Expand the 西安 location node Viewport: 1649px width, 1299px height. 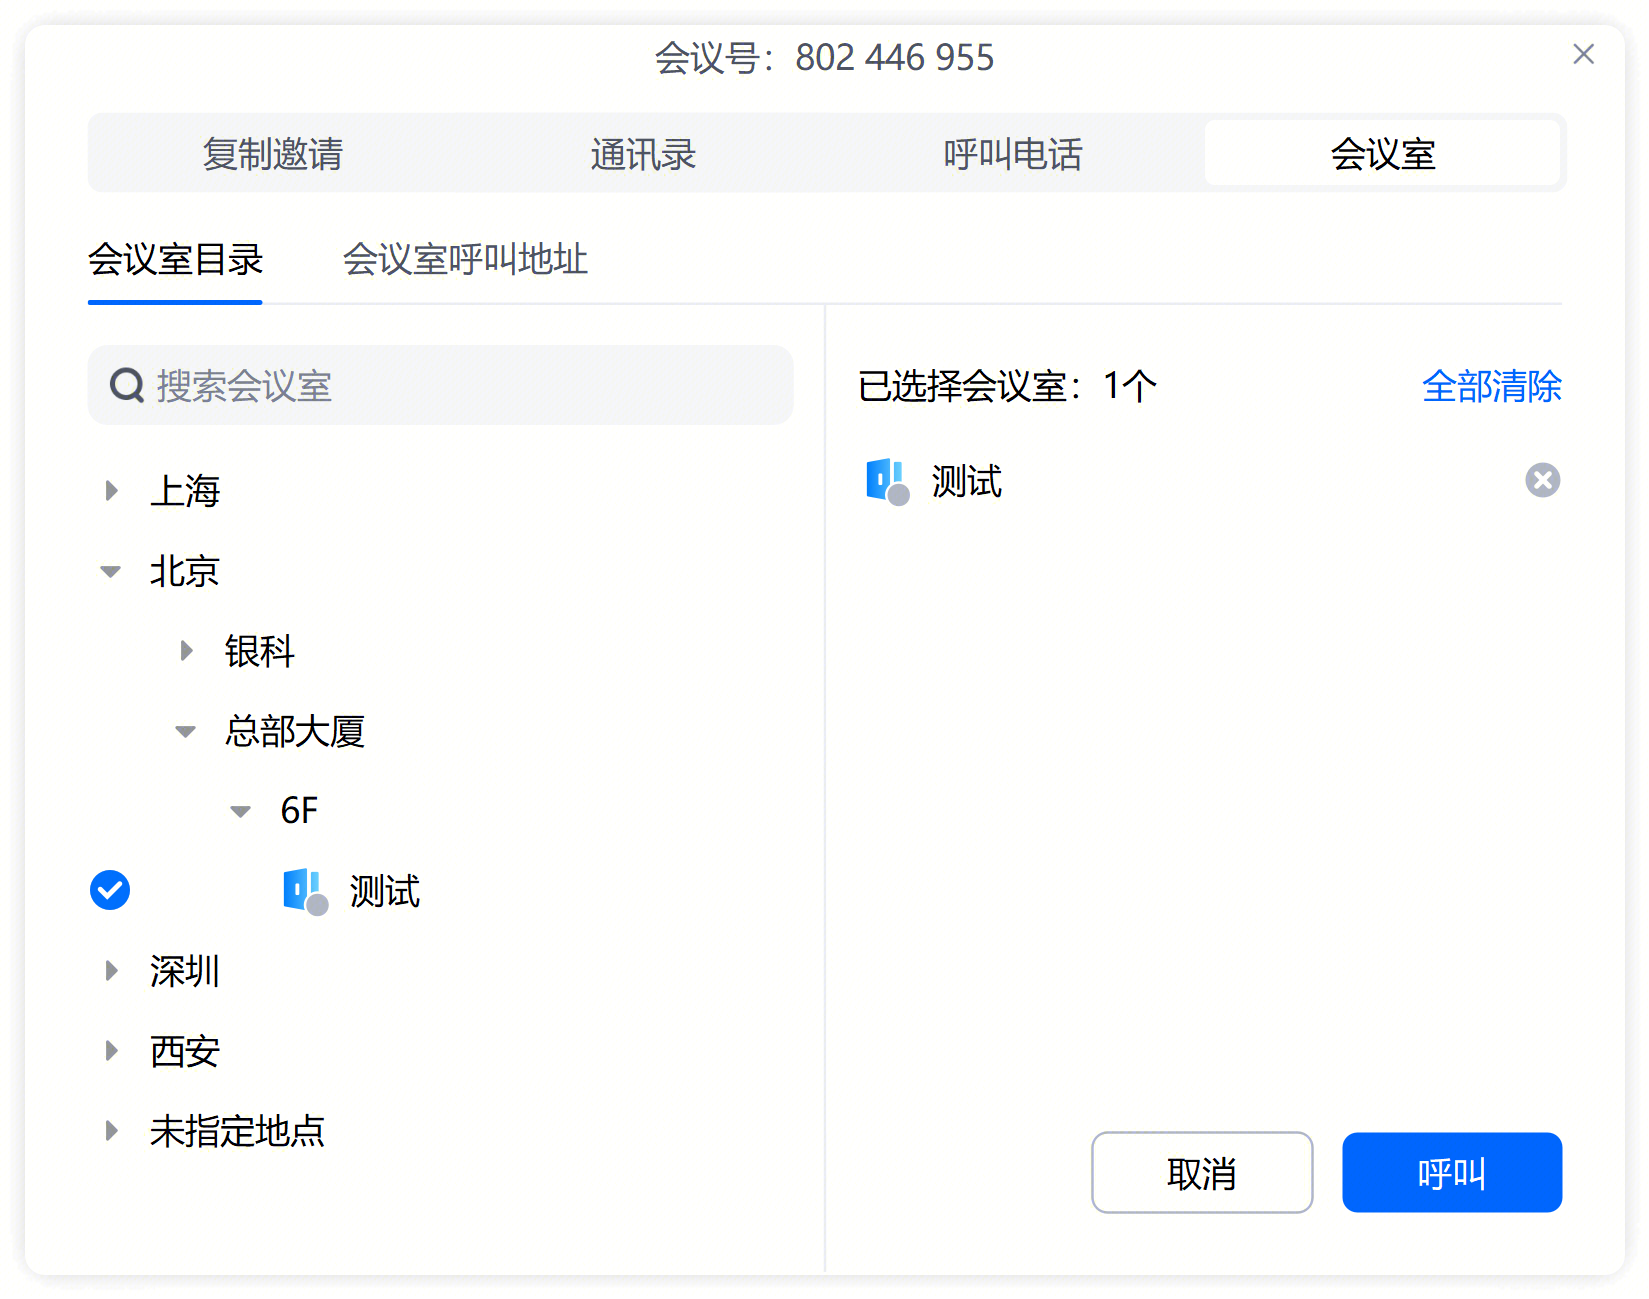(111, 1051)
